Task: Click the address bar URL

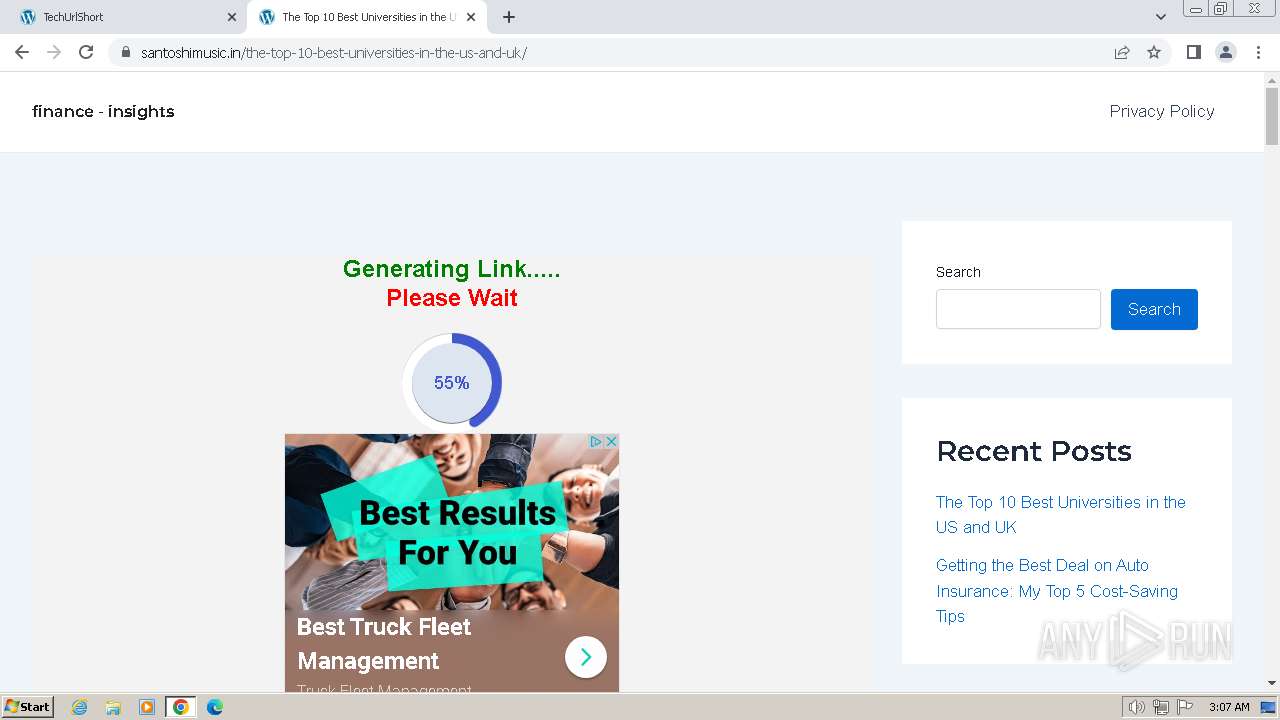Action: point(334,52)
